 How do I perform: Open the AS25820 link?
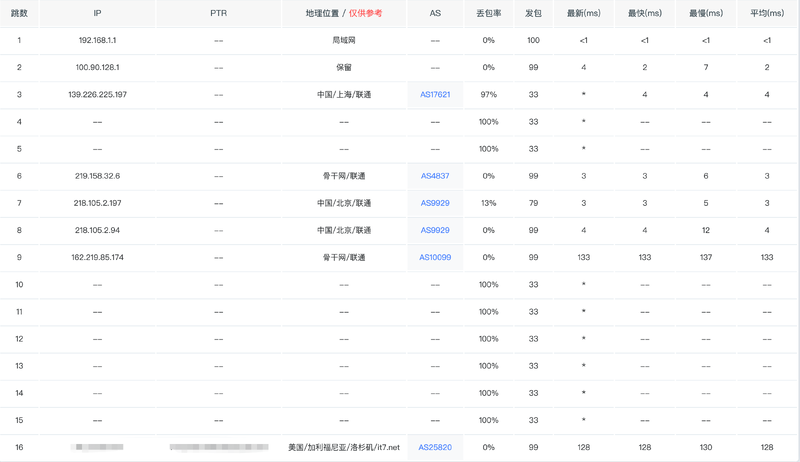pyautogui.click(x=435, y=447)
